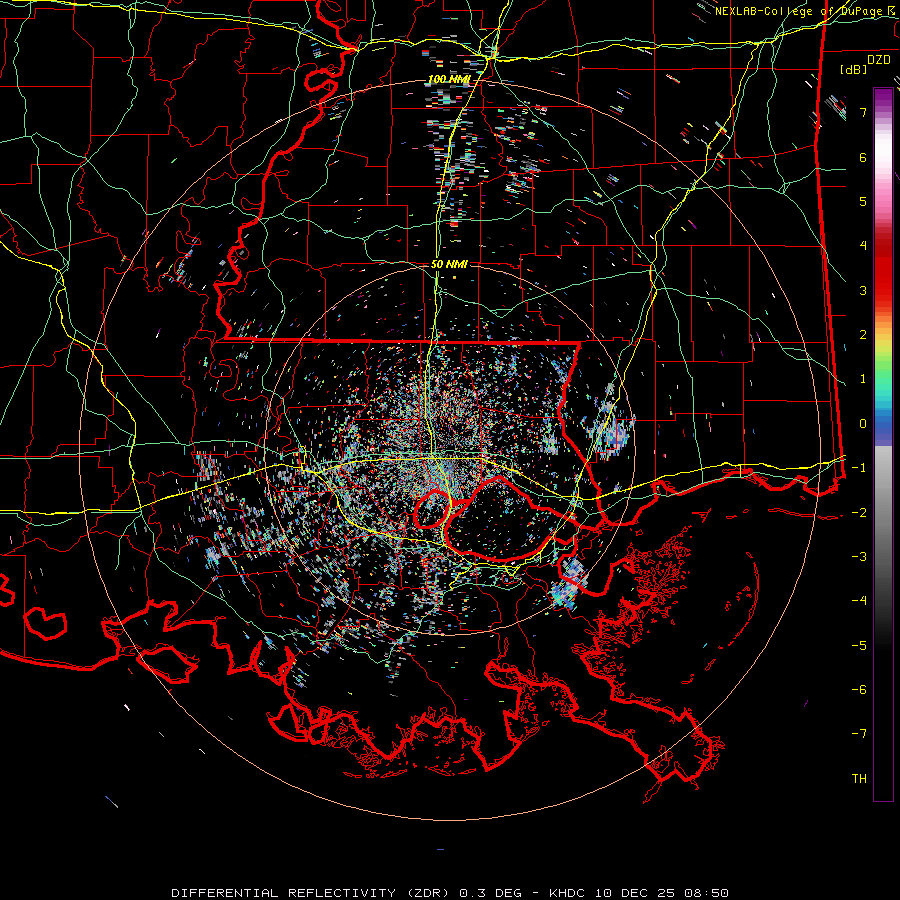Screen dimensions: 900x900
Task: Select the -5 value on the dB scale
Action: (859, 645)
